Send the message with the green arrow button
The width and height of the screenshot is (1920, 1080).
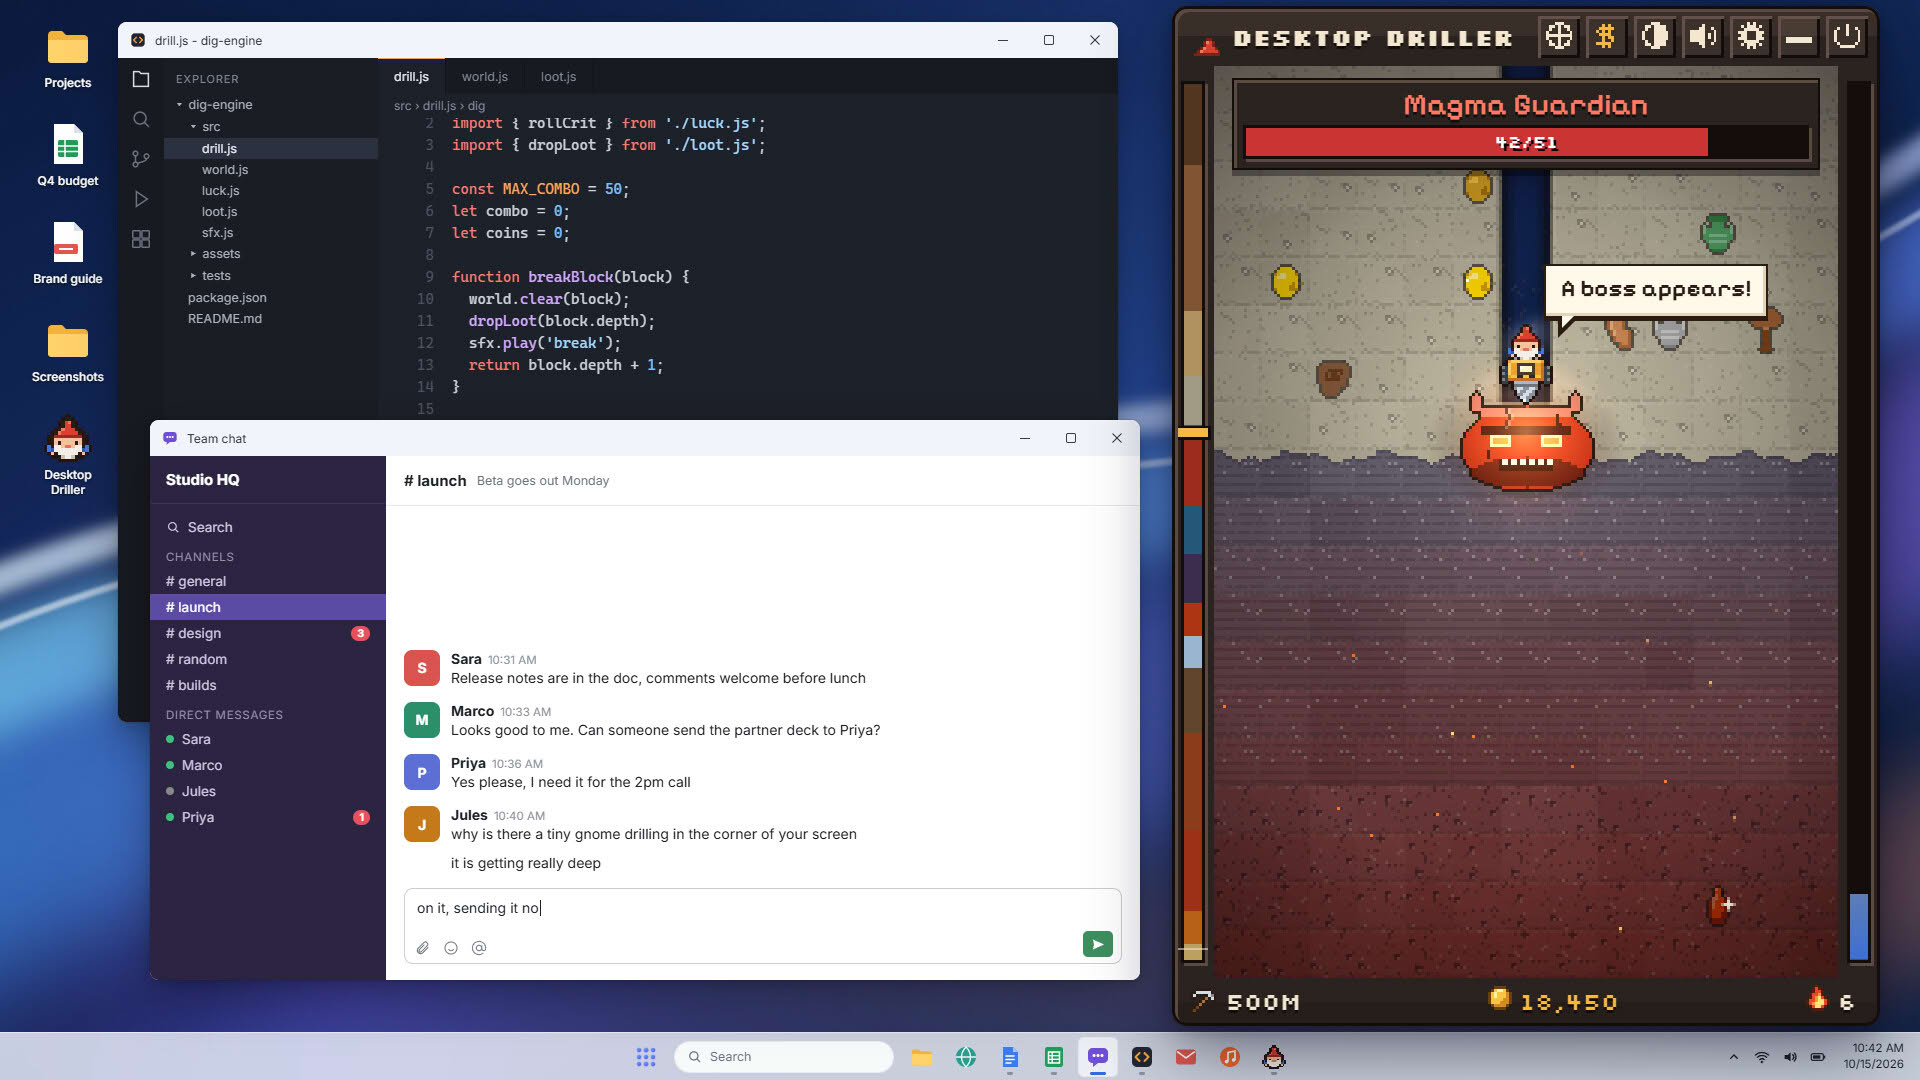[1097, 944]
